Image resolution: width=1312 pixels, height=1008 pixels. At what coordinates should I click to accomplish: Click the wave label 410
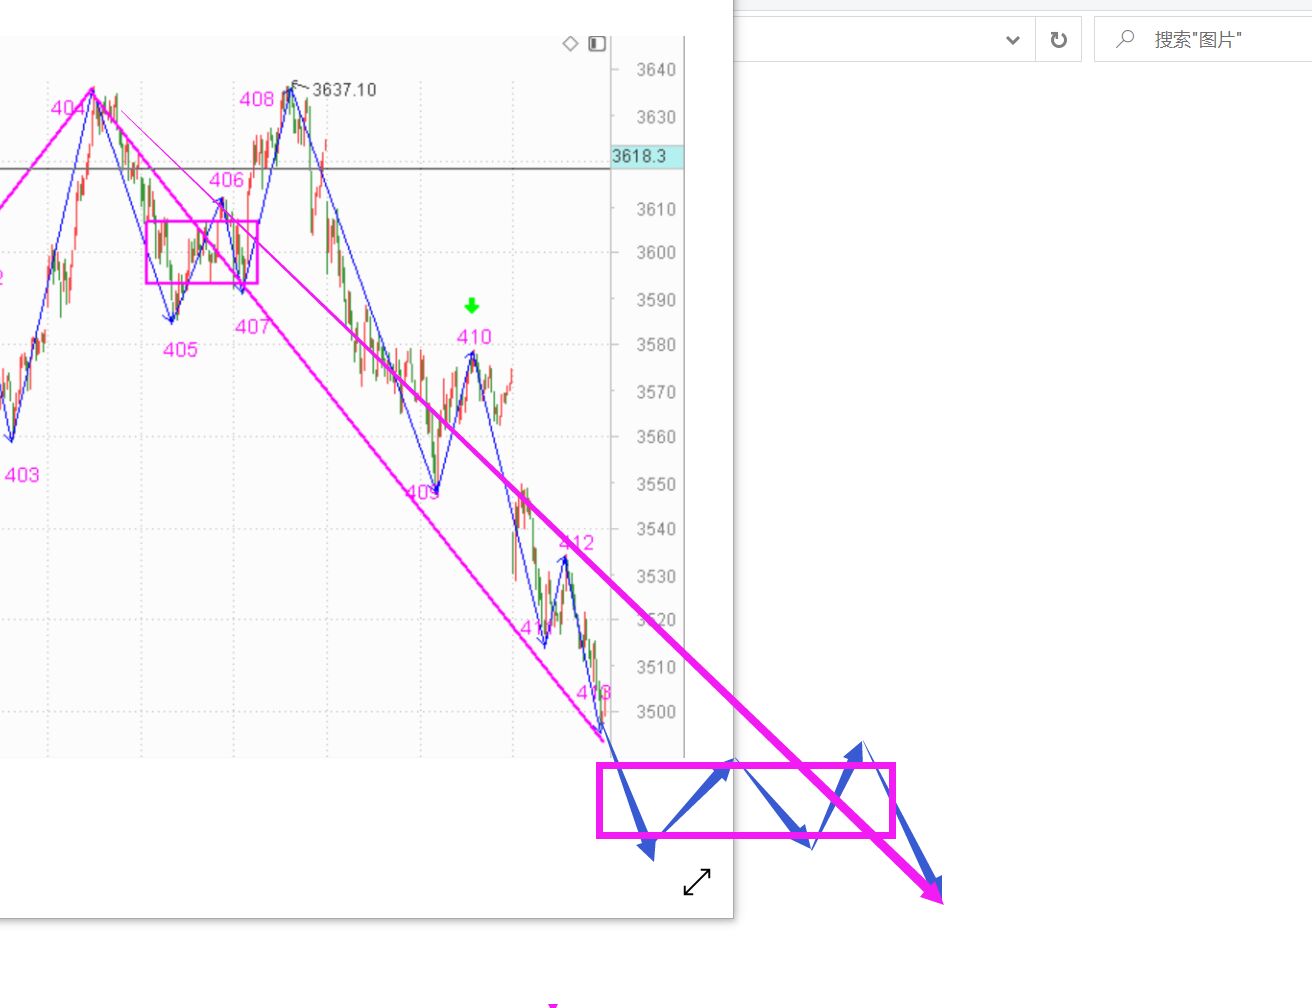click(474, 337)
